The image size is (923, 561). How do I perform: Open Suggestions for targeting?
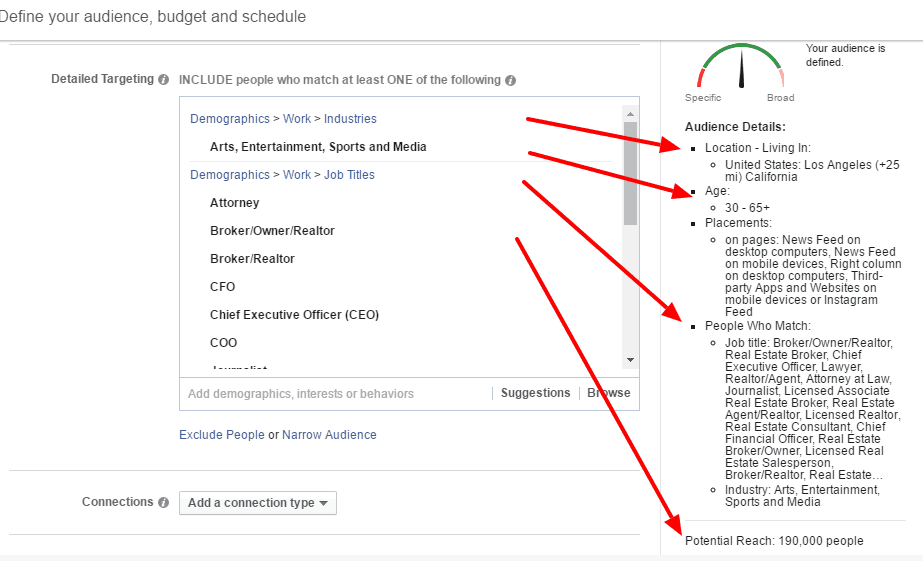(536, 393)
